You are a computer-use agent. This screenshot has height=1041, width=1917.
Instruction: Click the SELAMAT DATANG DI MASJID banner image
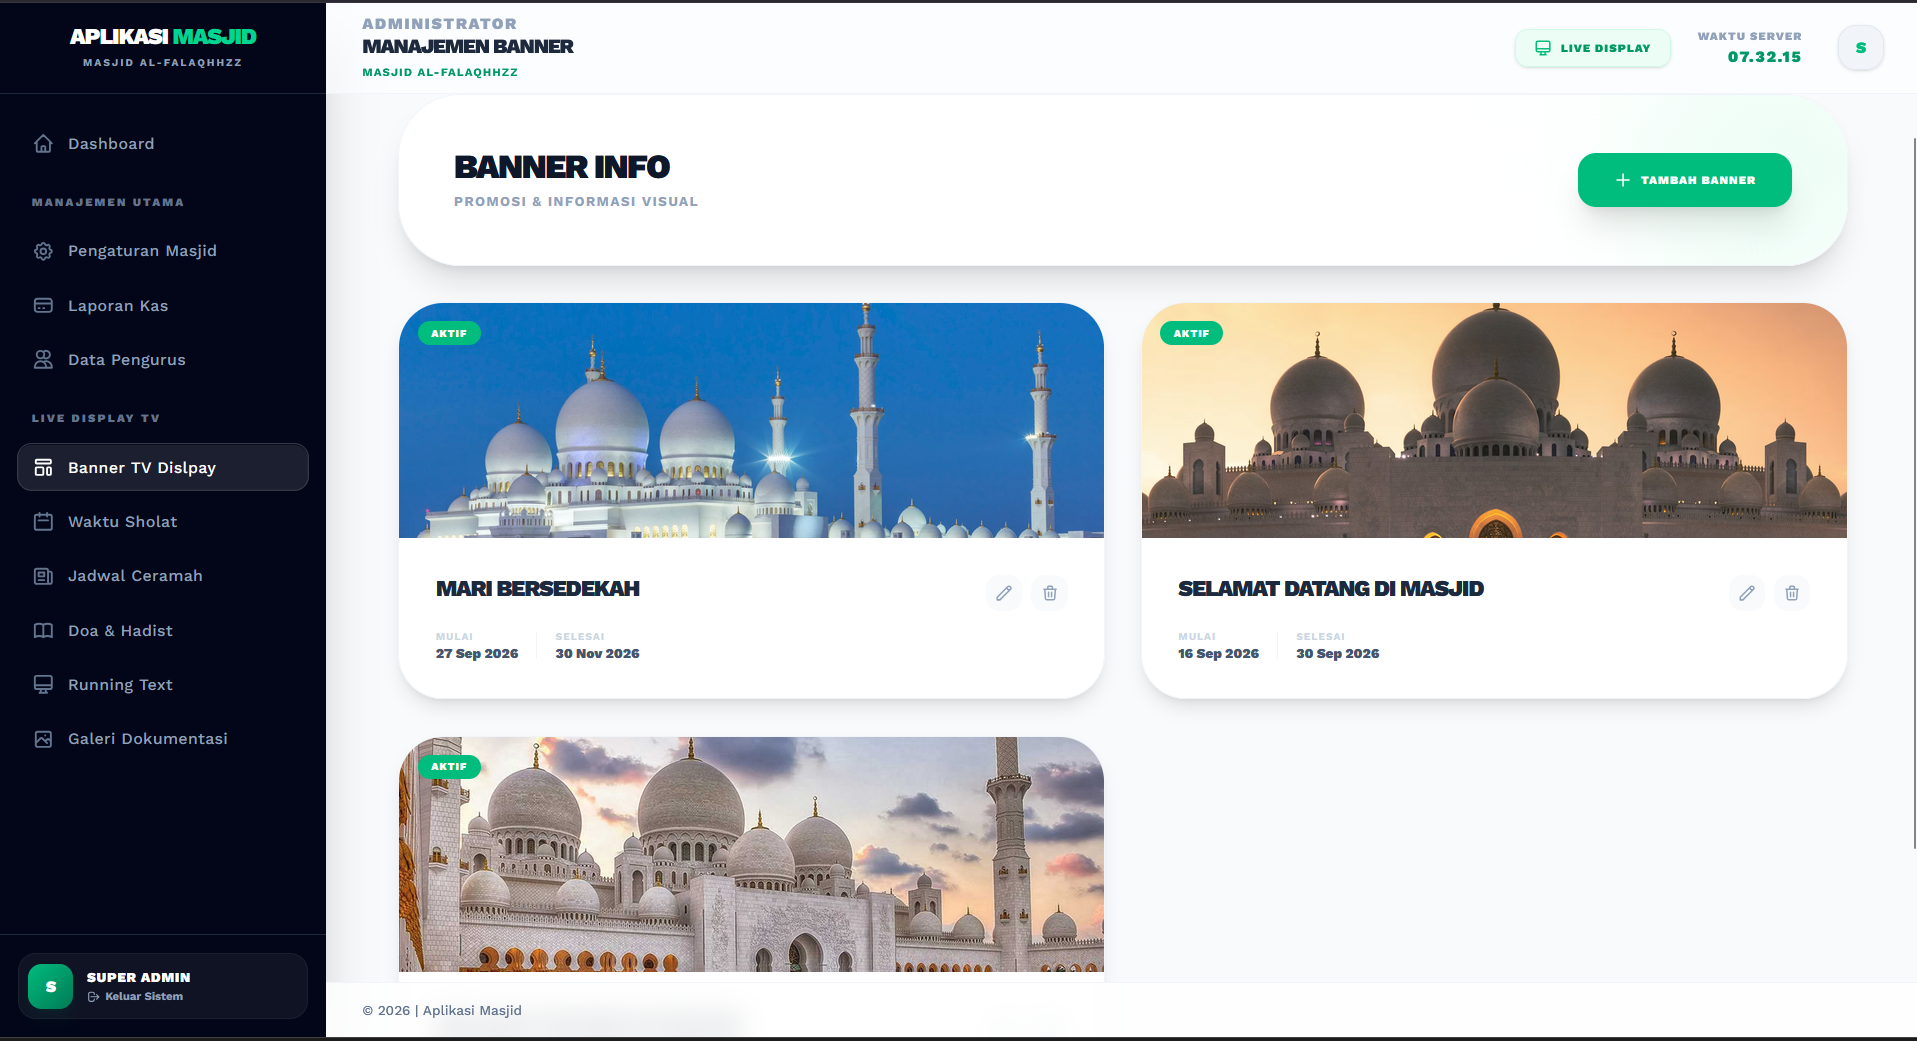click(x=1494, y=421)
